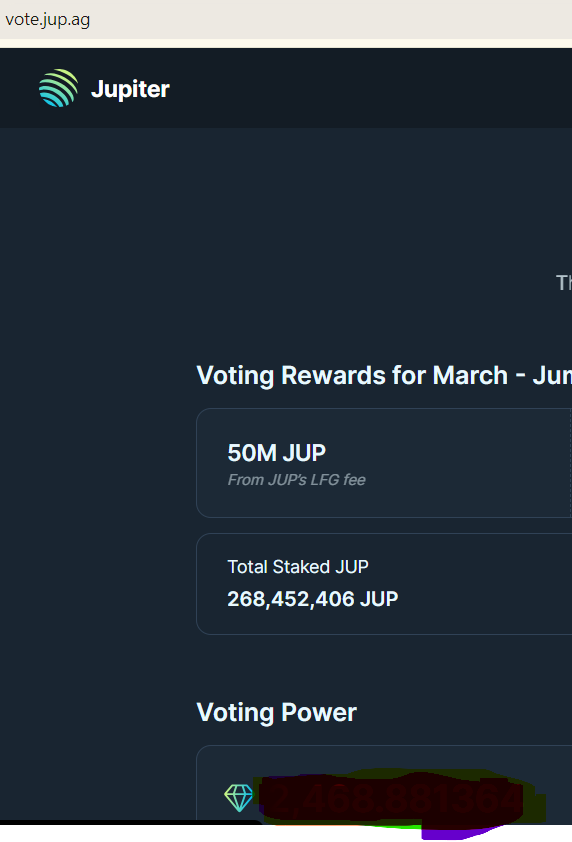Click blank space of the Total Staked card
Screen dimensions: 572x842
coord(483,584)
